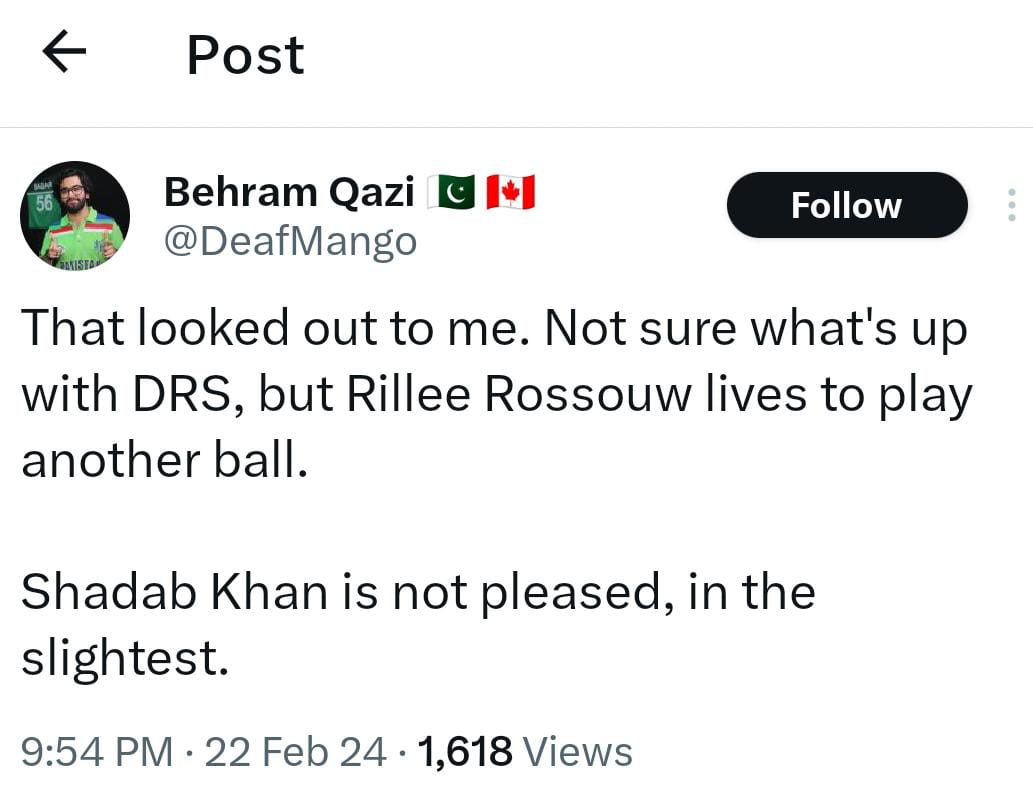Click the Behram Qazi display name
The height and width of the screenshot is (803, 1033).
[x=289, y=192]
